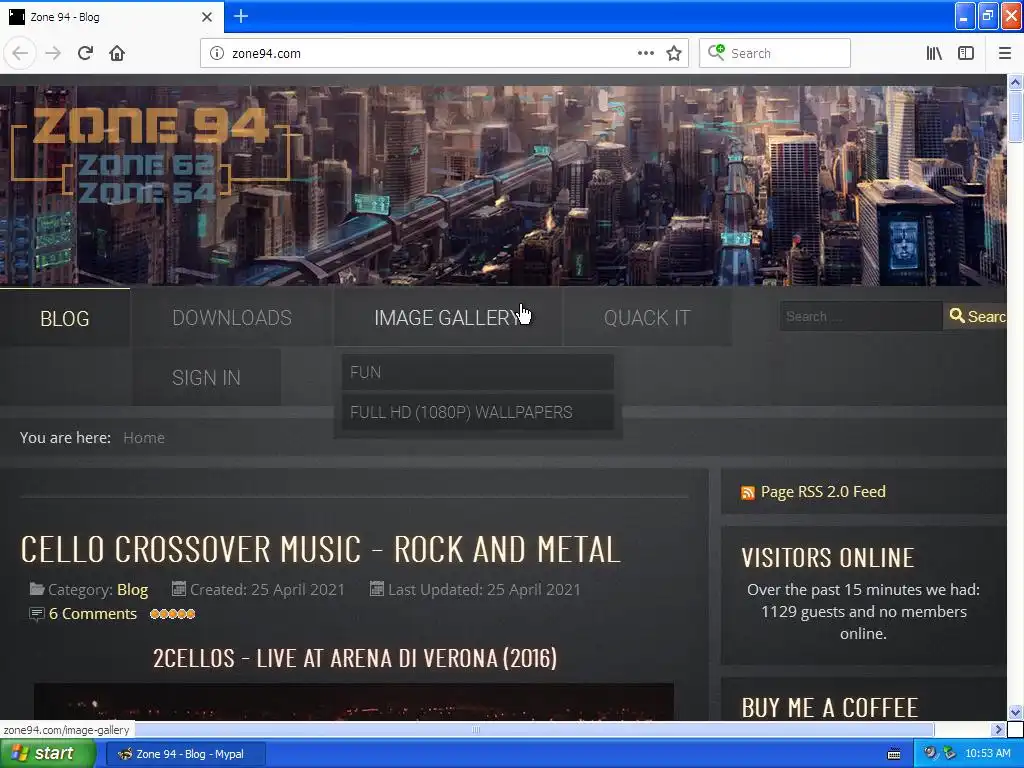Click the yellow site Search button
This screenshot has height=768, width=1024.
(976, 316)
